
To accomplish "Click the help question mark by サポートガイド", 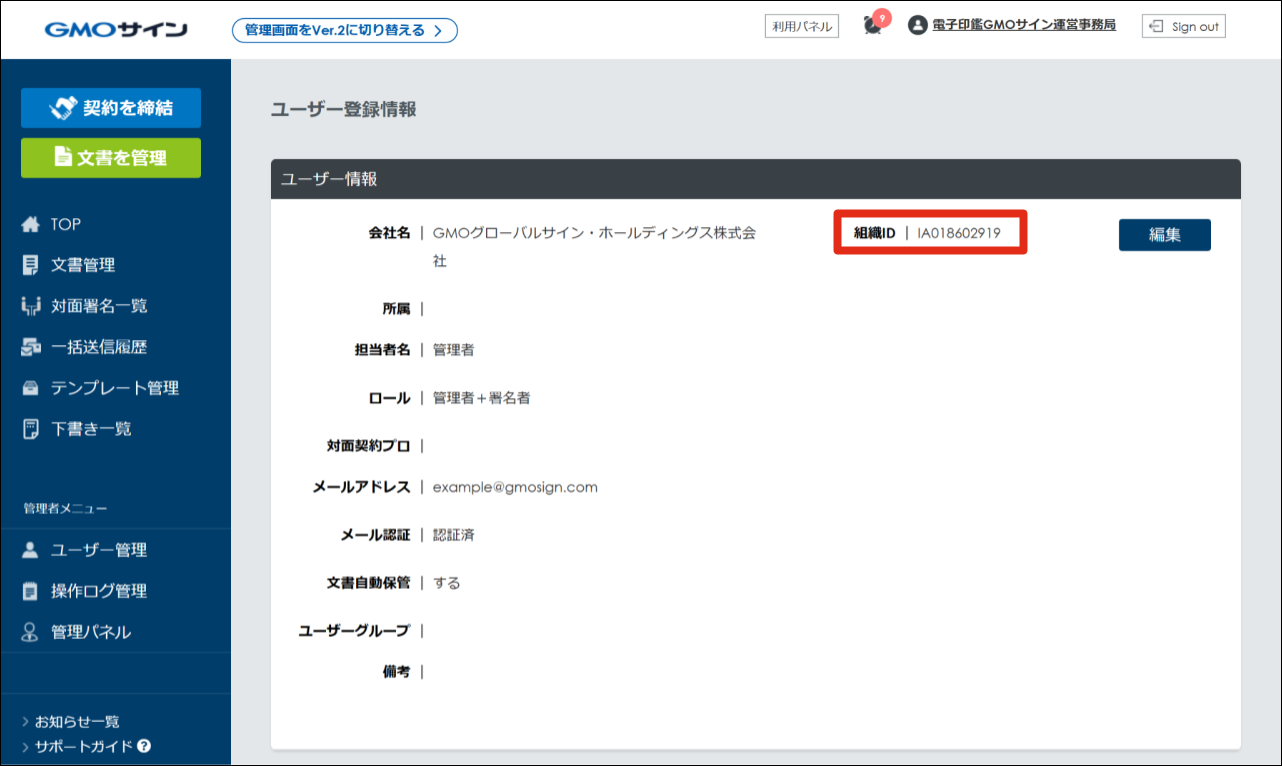I will coord(144,746).
